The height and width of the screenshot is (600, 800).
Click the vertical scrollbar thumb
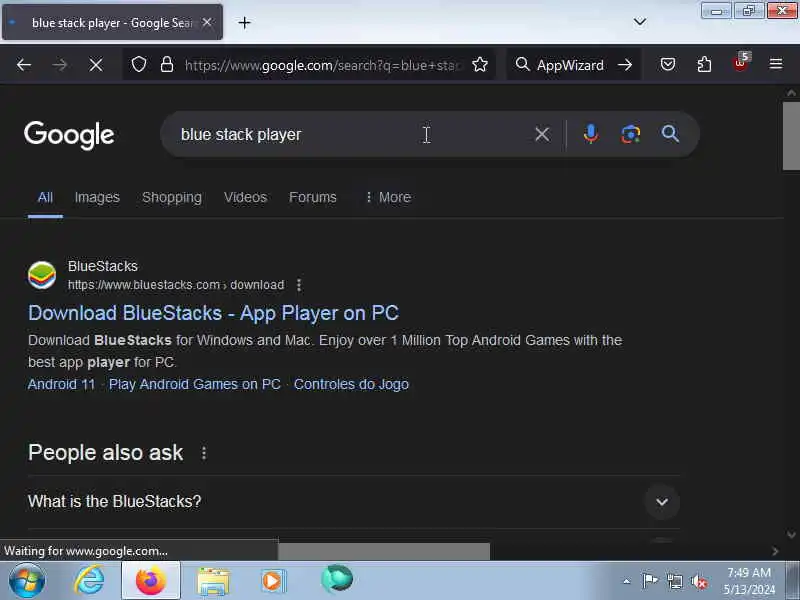(791, 136)
